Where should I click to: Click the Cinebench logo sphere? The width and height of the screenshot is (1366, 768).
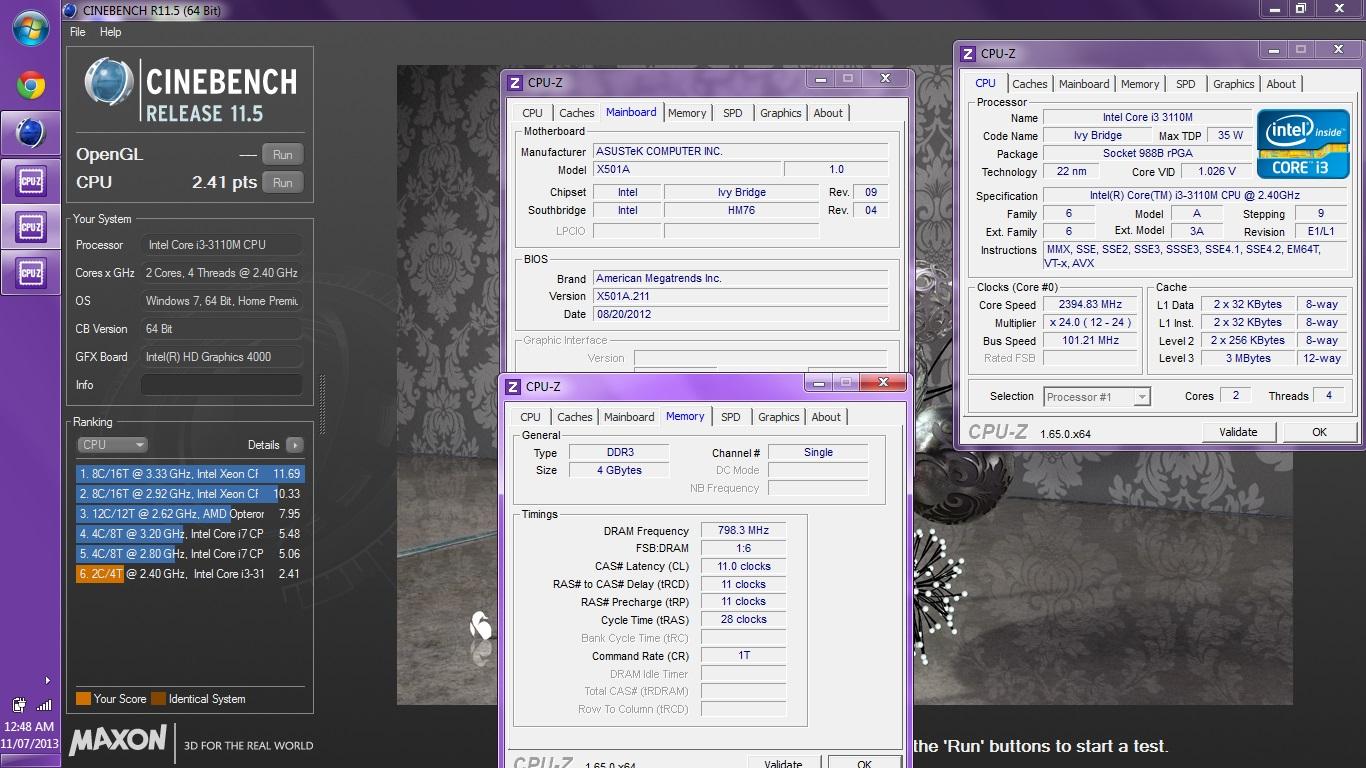pyautogui.click(x=109, y=82)
